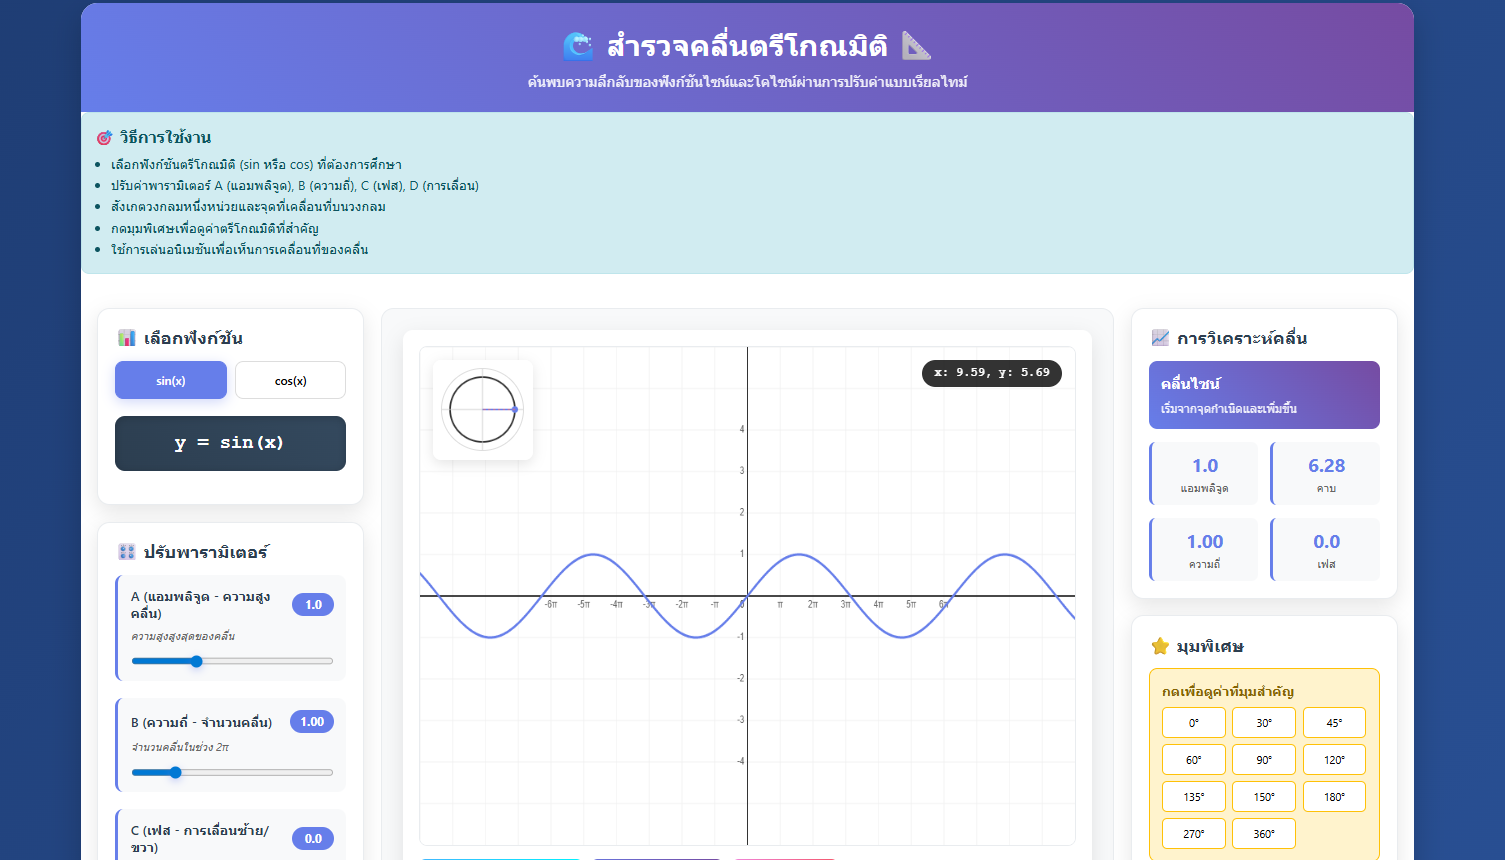The image size is (1505, 860).
Task: Click the มุมพิเศษ section heading
Action: 1210,647
